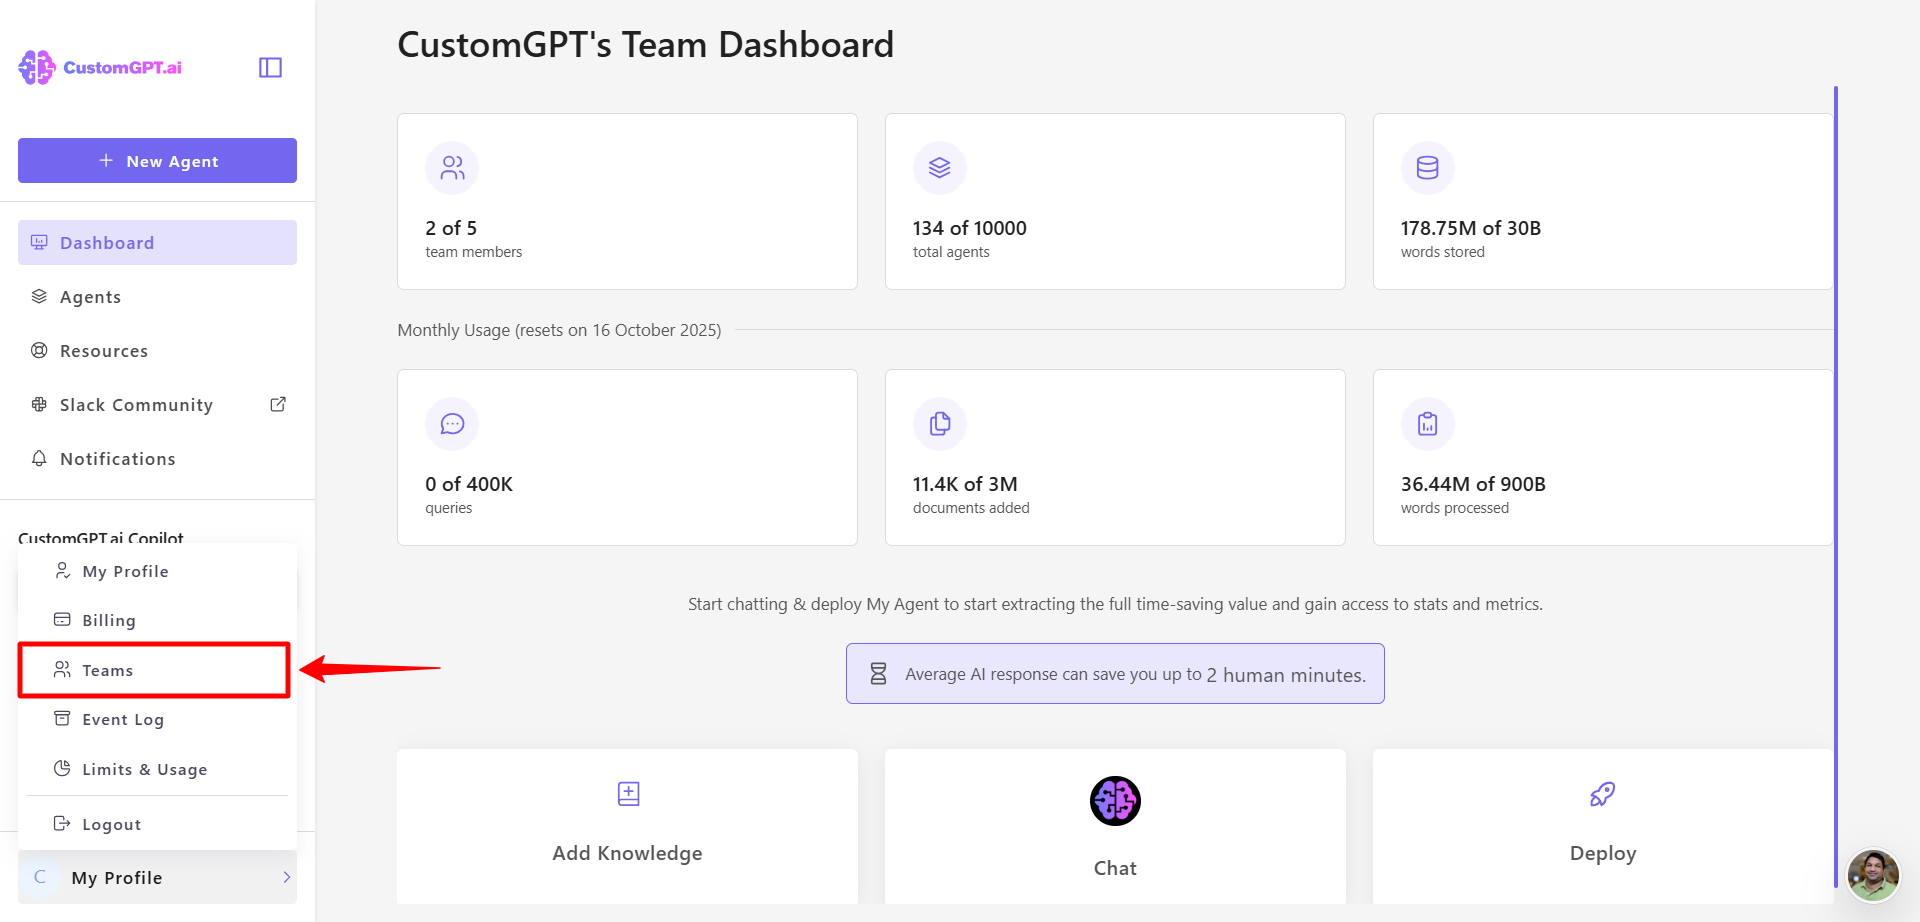
Task: Click the CustomGPT.ai brain logo
Action: 37,67
